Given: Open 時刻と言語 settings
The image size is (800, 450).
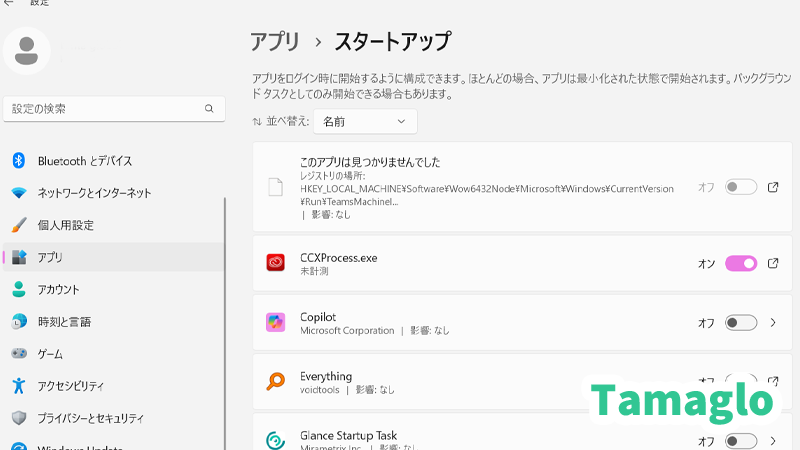Looking at the screenshot, I should pos(64,322).
